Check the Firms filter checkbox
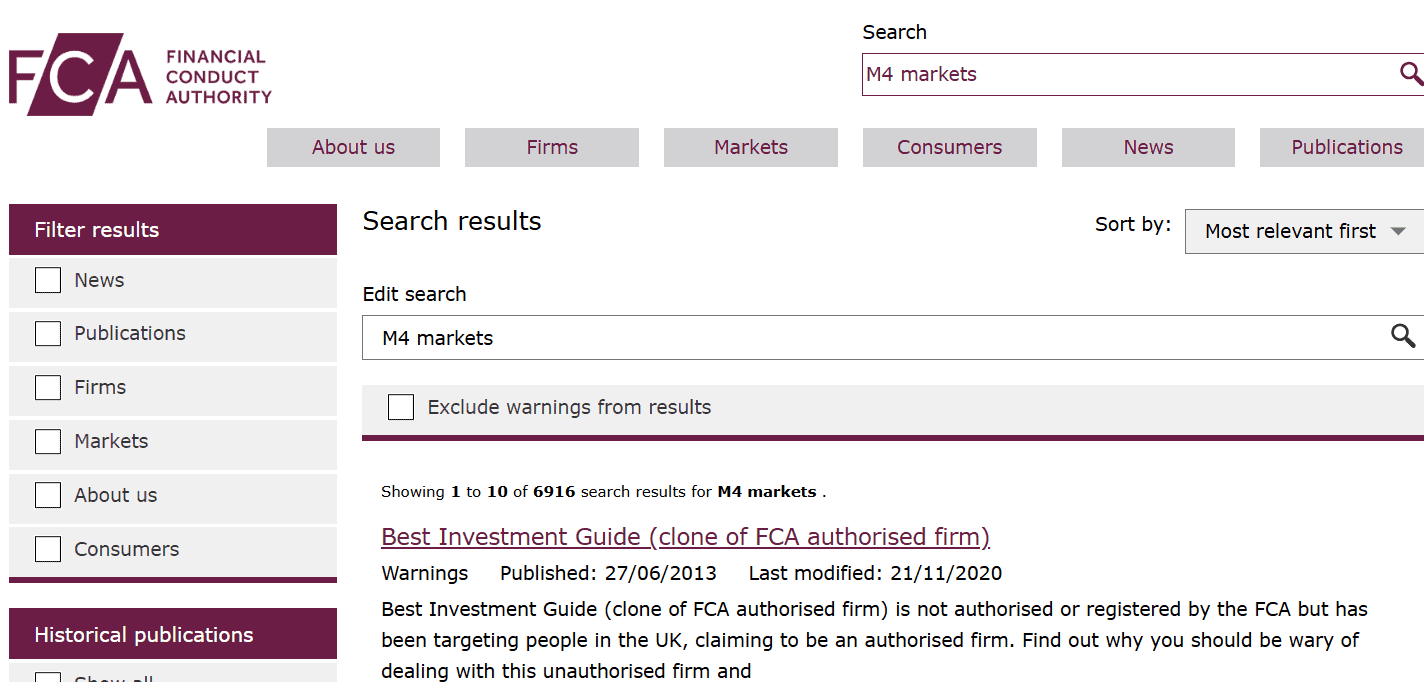The width and height of the screenshot is (1424, 682). [x=48, y=387]
